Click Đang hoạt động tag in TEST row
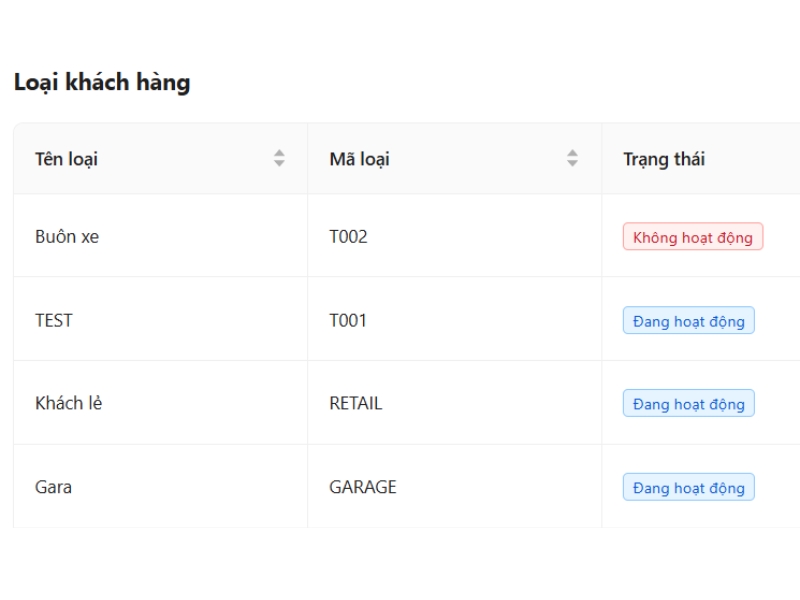Viewport: 800px width, 600px height. click(688, 321)
